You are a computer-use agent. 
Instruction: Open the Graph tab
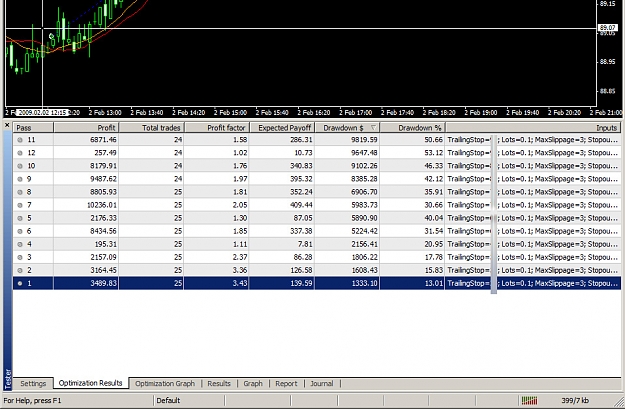pos(253,383)
